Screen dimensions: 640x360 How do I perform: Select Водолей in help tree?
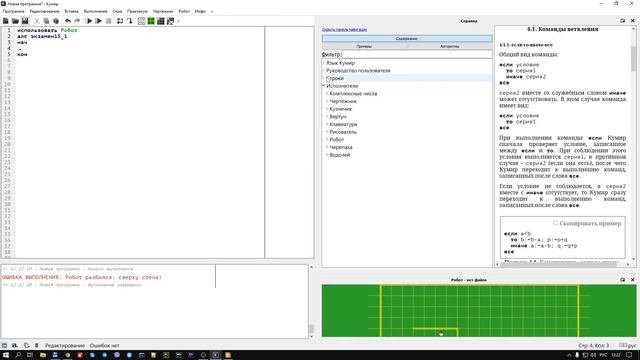pos(340,155)
